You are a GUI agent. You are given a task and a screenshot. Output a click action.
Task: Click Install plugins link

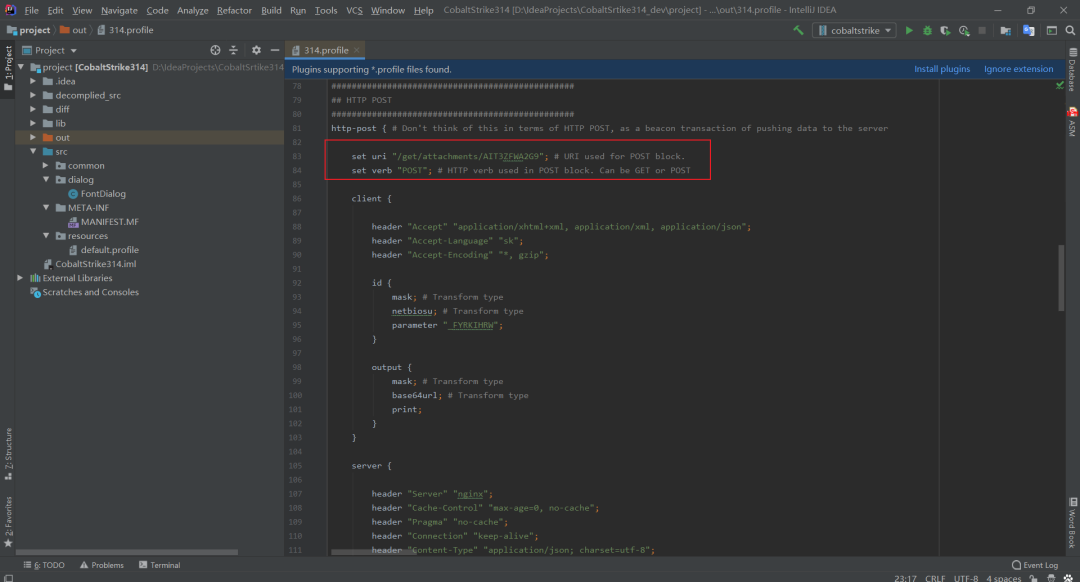tap(942, 69)
